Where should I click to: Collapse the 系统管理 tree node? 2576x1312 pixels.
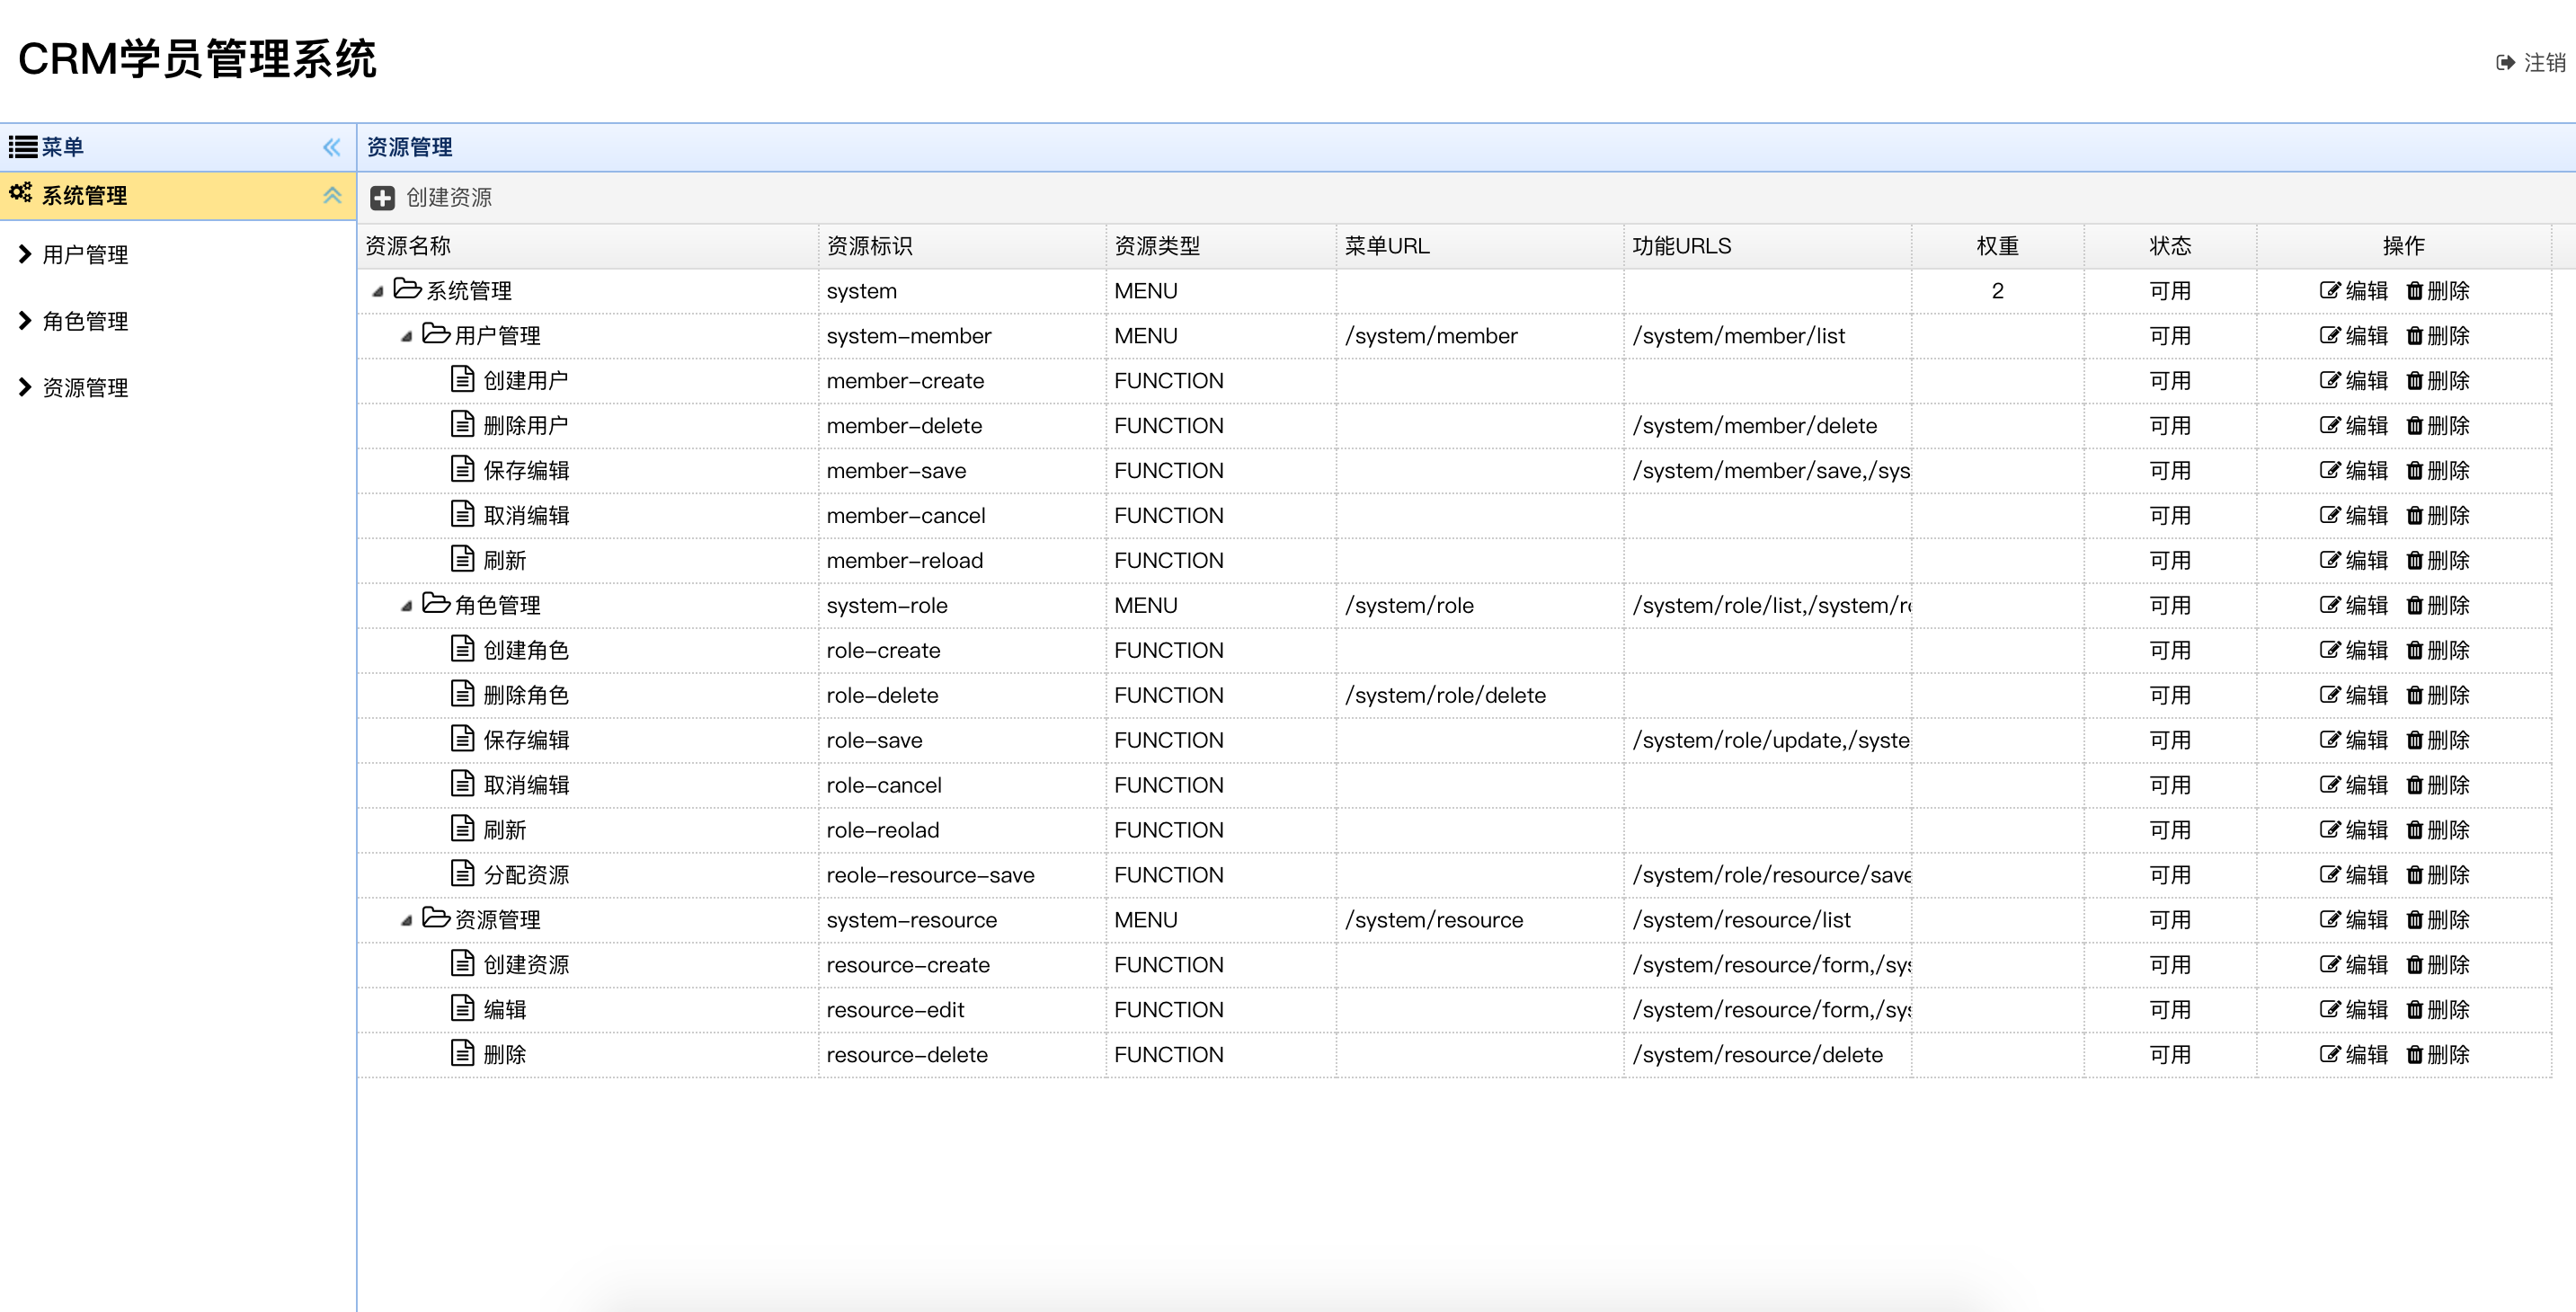pyautogui.click(x=378, y=291)
